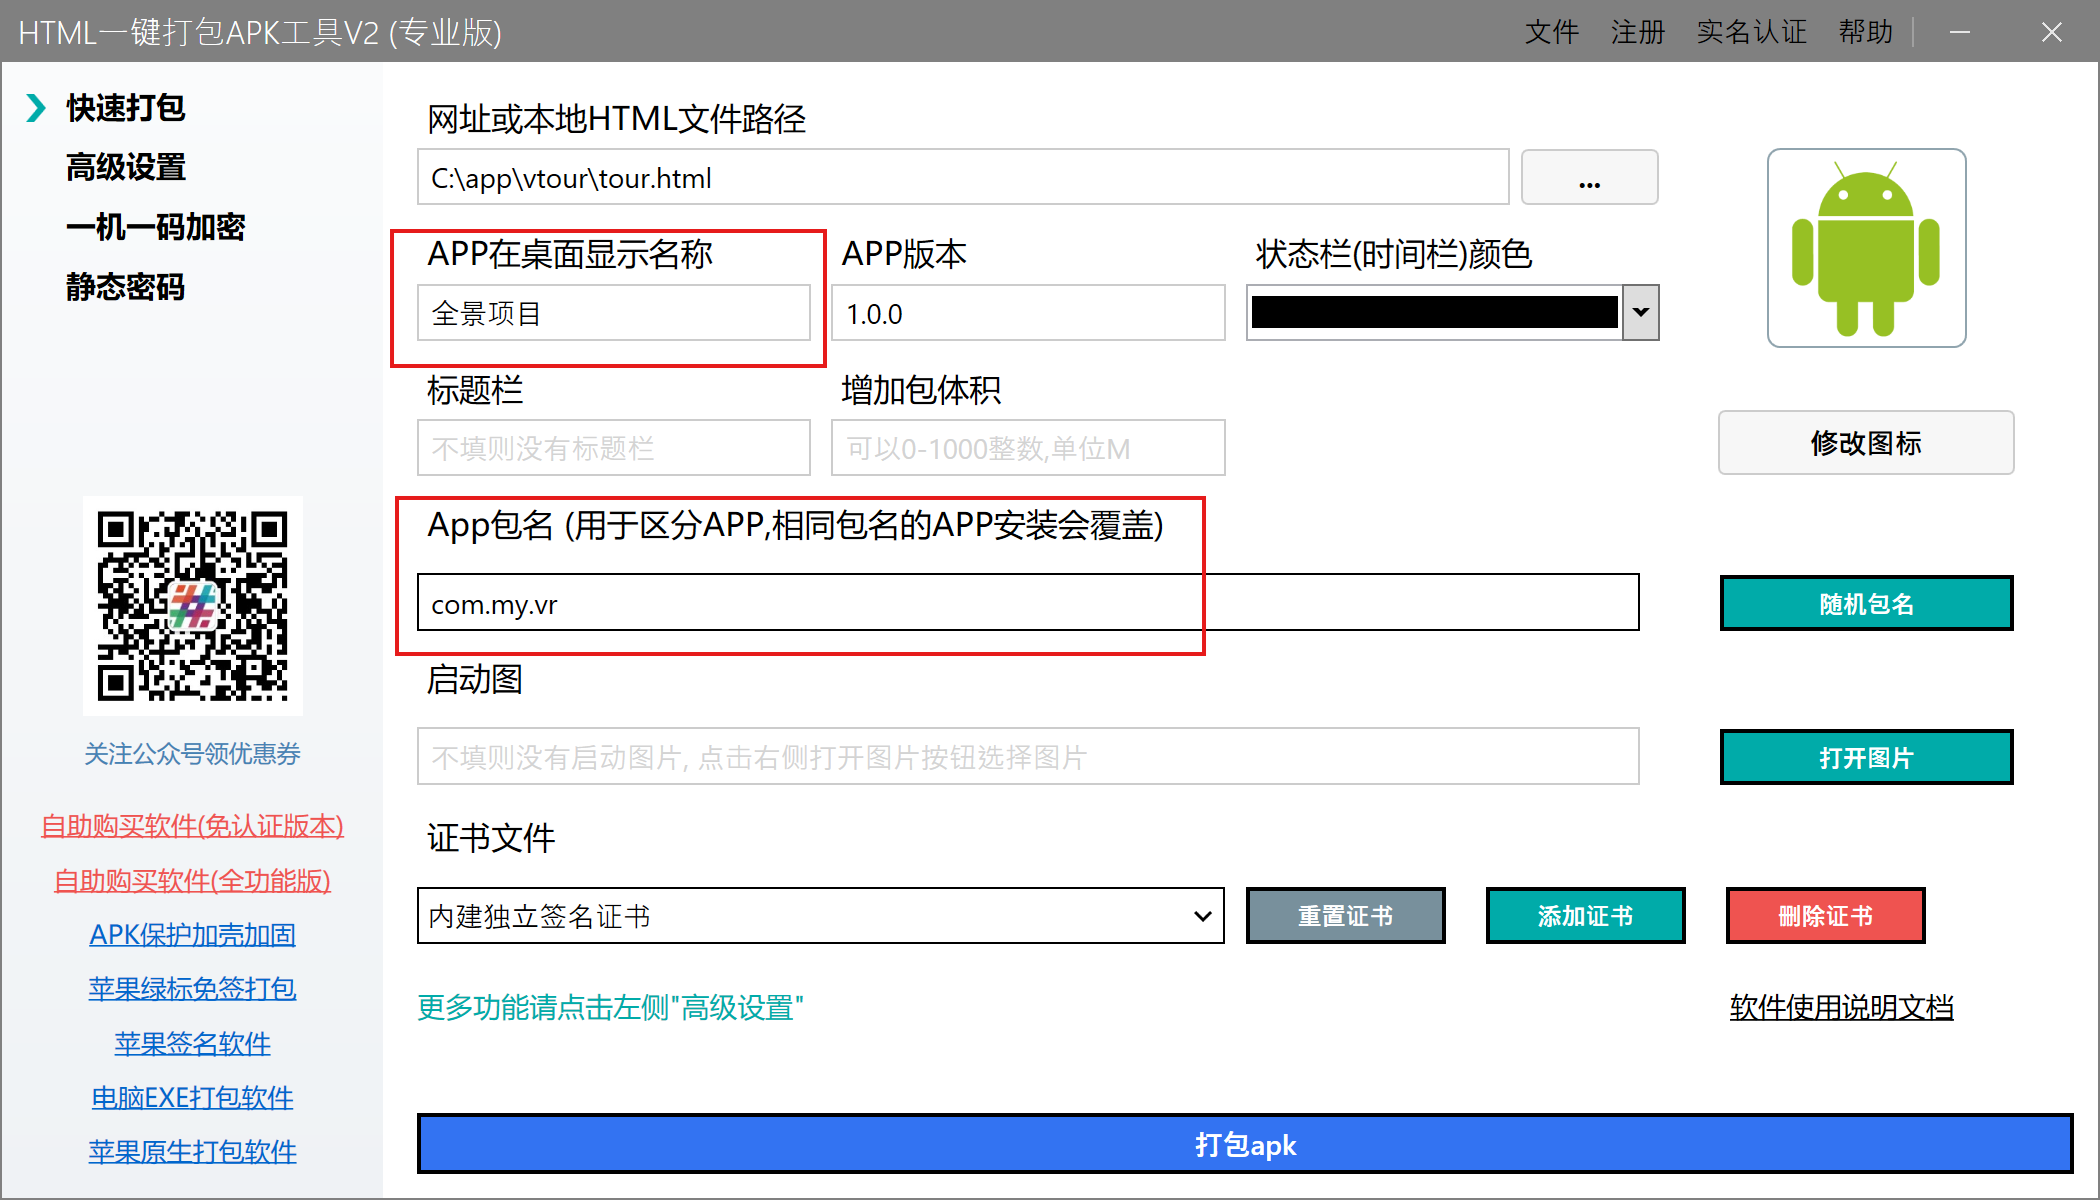Open the 文件 menu
2100x1200 pixels.
pos(1551,31)
